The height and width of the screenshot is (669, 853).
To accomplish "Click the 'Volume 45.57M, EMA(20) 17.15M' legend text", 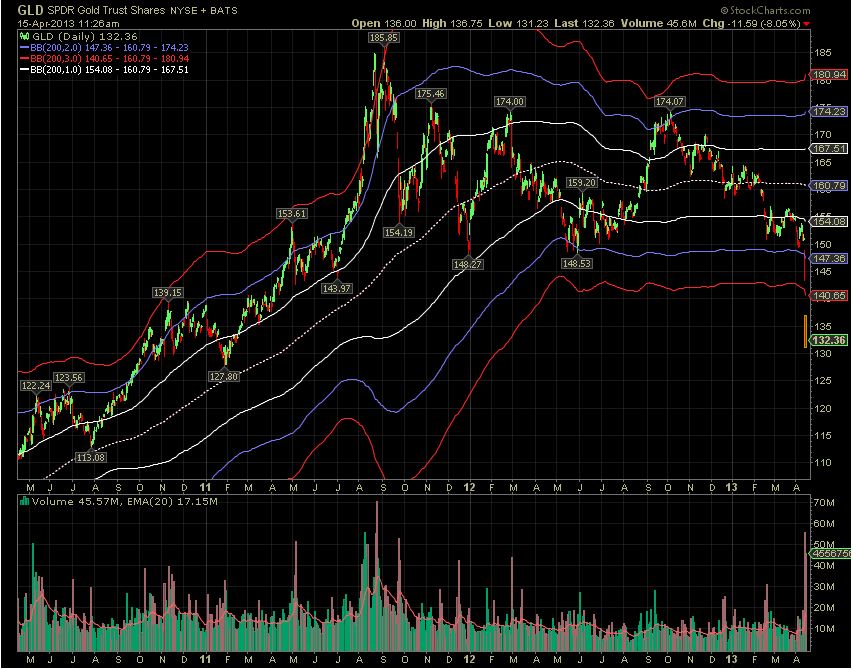I will (125, 501).
